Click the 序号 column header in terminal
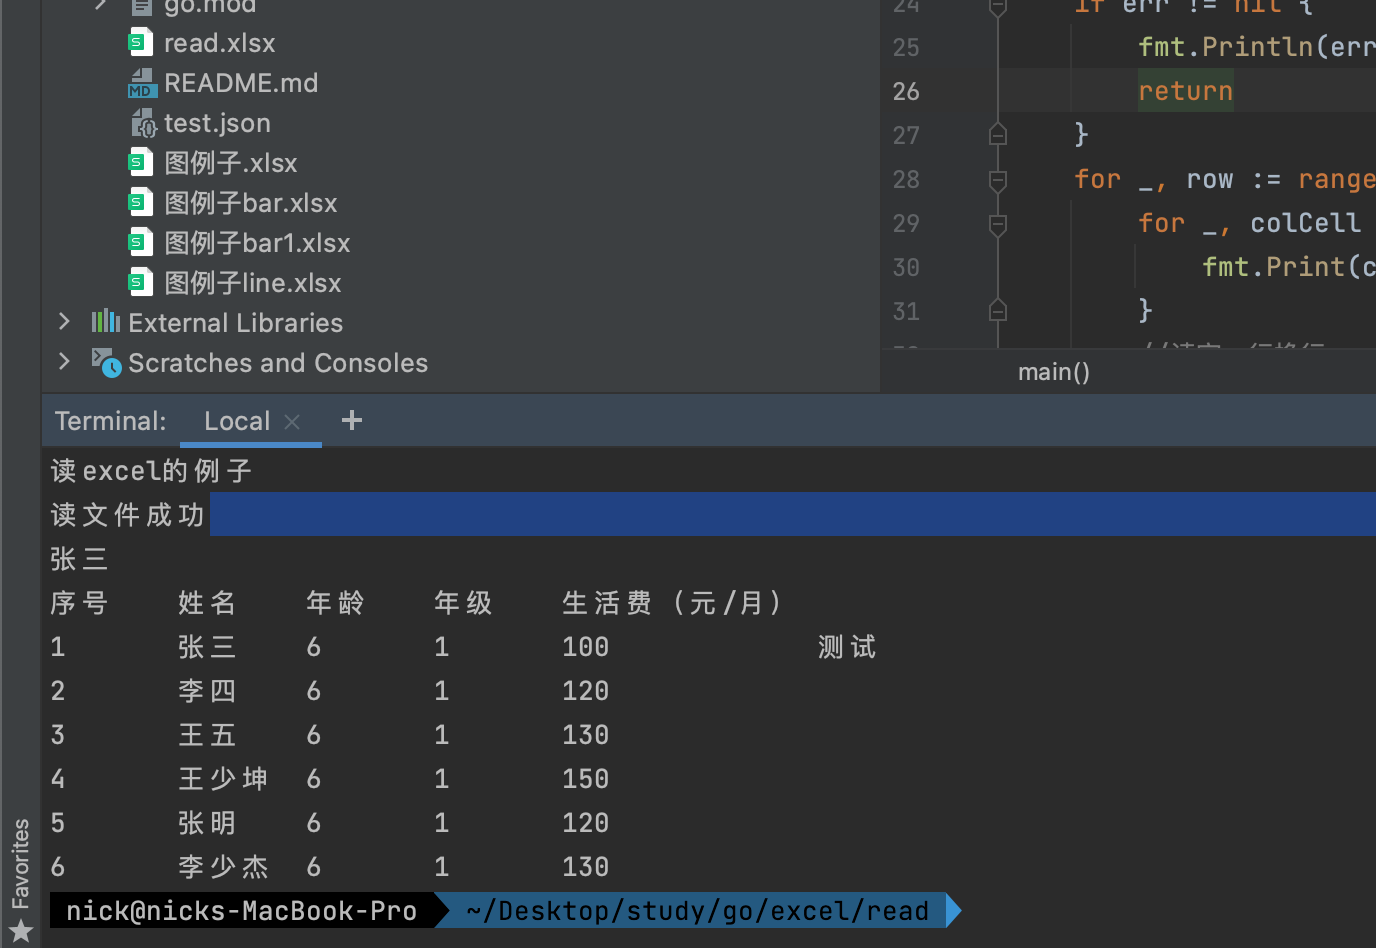The height and width of the screenshot is (948, 1376). pyautogui.click(x=79, y=603)
